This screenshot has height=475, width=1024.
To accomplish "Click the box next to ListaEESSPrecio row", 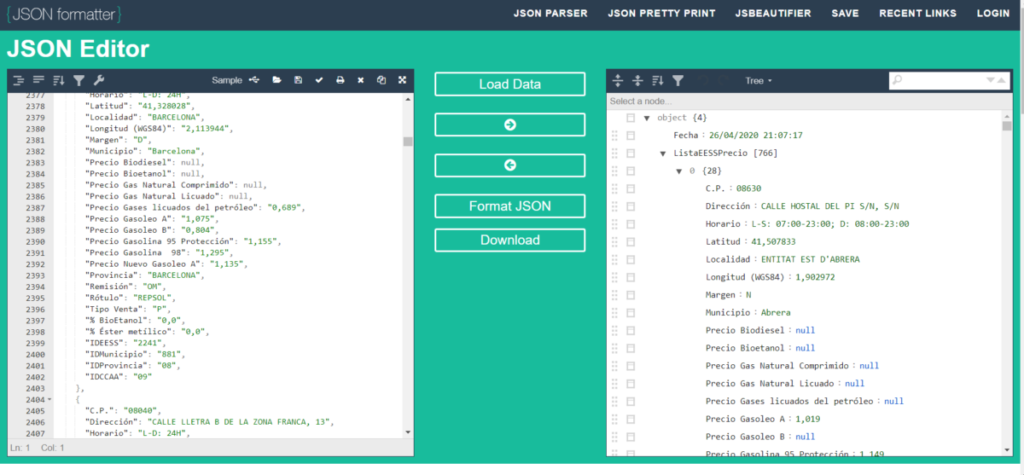I will tap(630, 153).
